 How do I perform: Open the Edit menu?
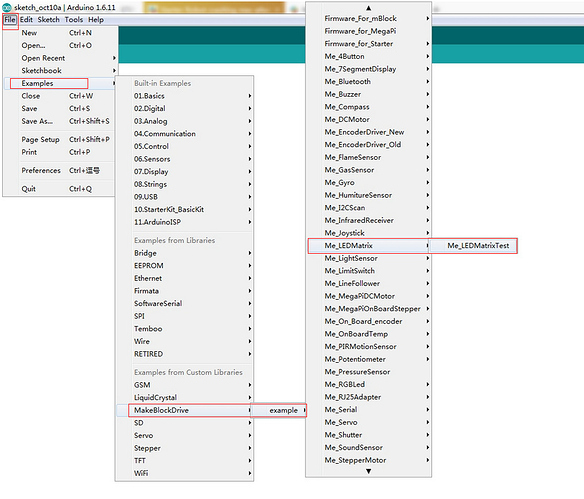pos(26,20)
